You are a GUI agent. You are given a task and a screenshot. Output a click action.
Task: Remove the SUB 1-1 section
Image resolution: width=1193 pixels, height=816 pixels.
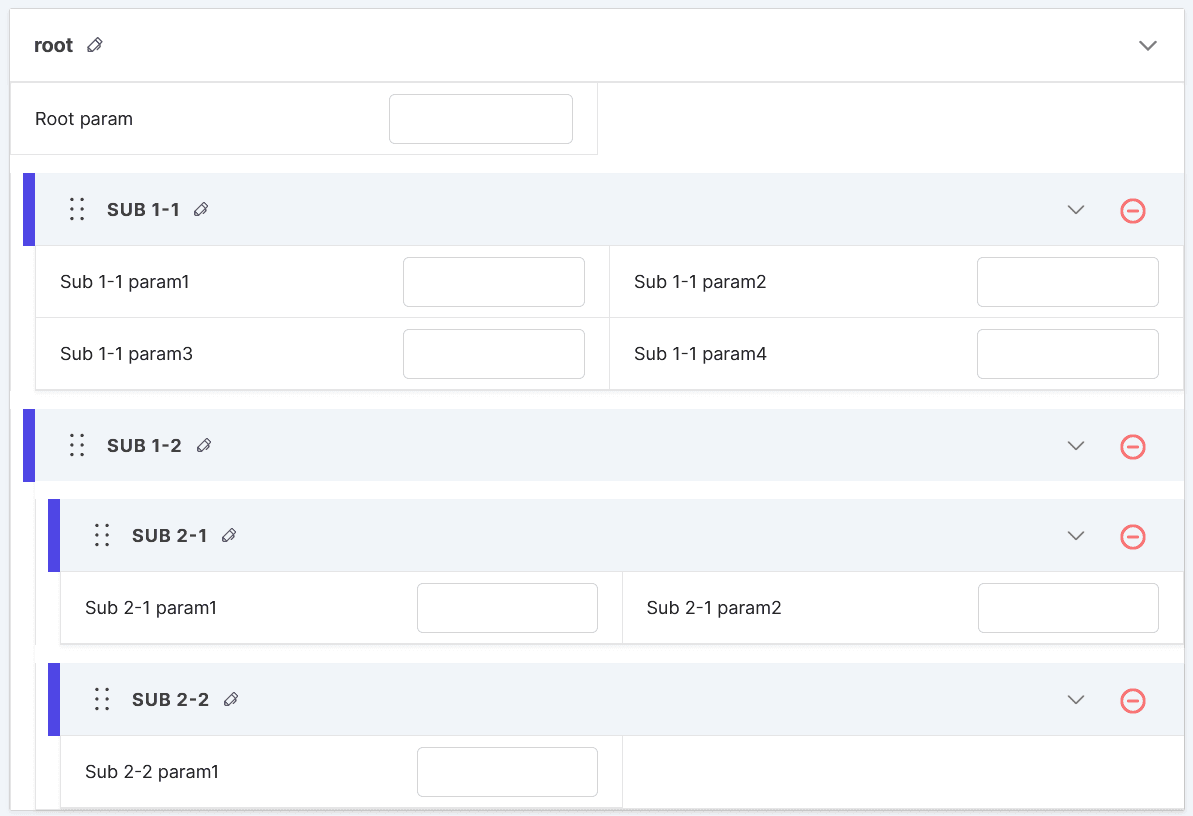(1133, 211)
